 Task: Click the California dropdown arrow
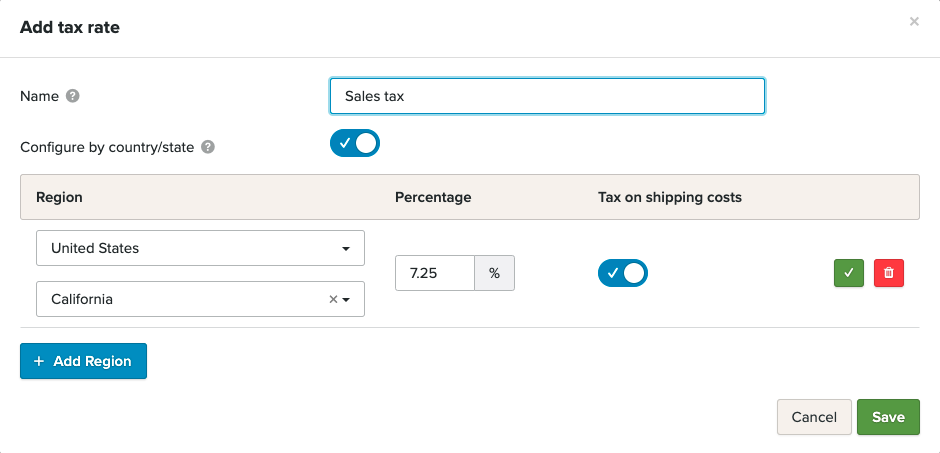click(347, 299)
